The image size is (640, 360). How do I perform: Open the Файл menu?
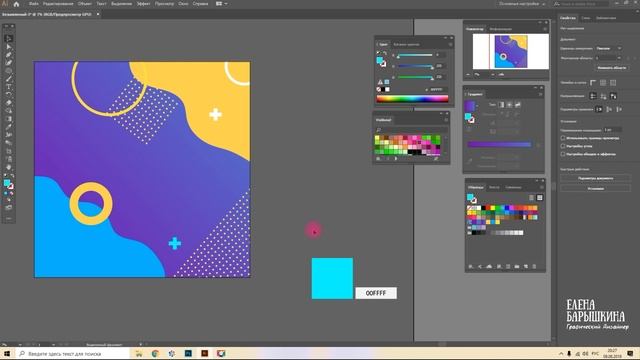tap(33, 4)
